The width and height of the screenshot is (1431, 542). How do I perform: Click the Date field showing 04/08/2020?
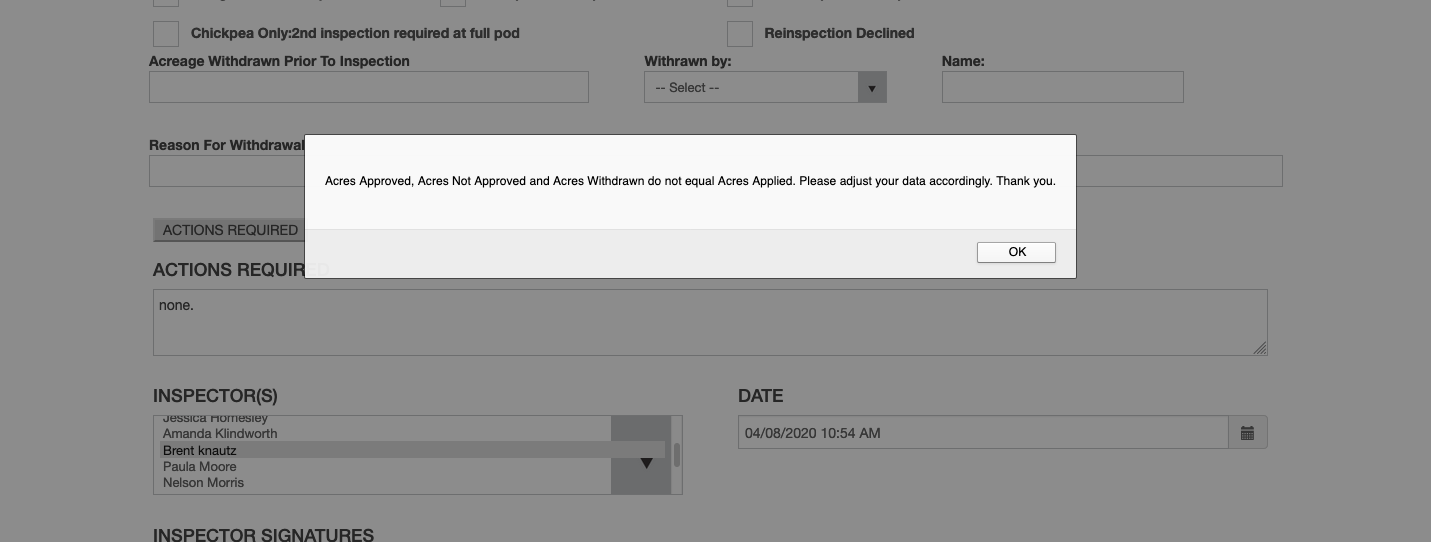point(982,433)
